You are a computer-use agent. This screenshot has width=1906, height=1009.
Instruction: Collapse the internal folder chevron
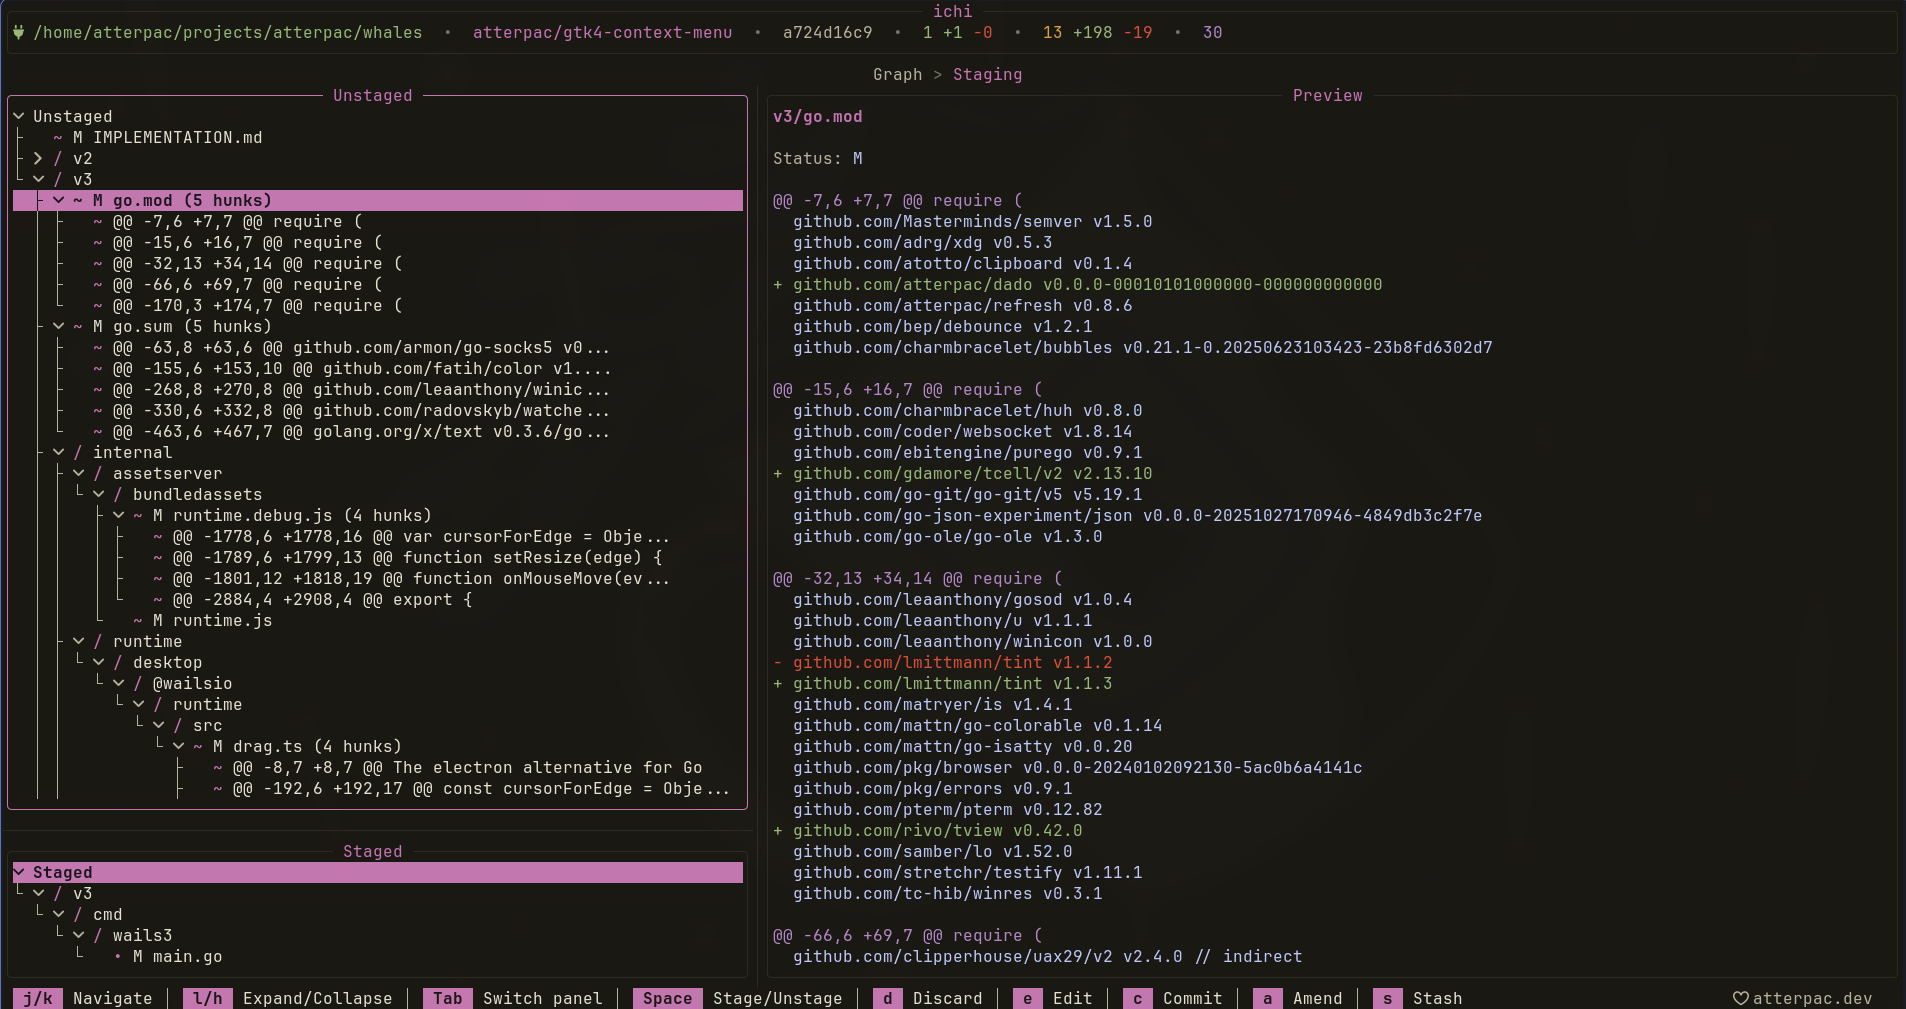tap(59, 452)
